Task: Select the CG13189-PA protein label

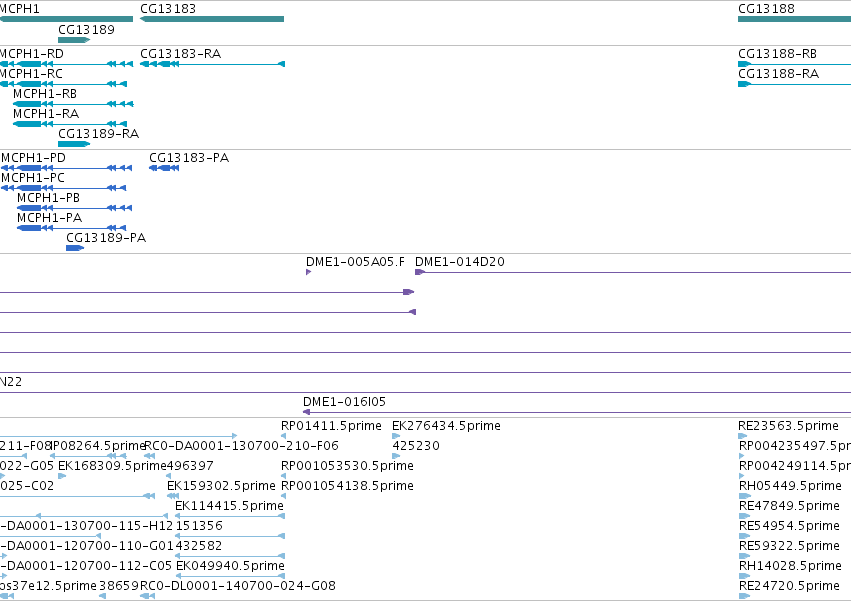Action: click(106, 238)
